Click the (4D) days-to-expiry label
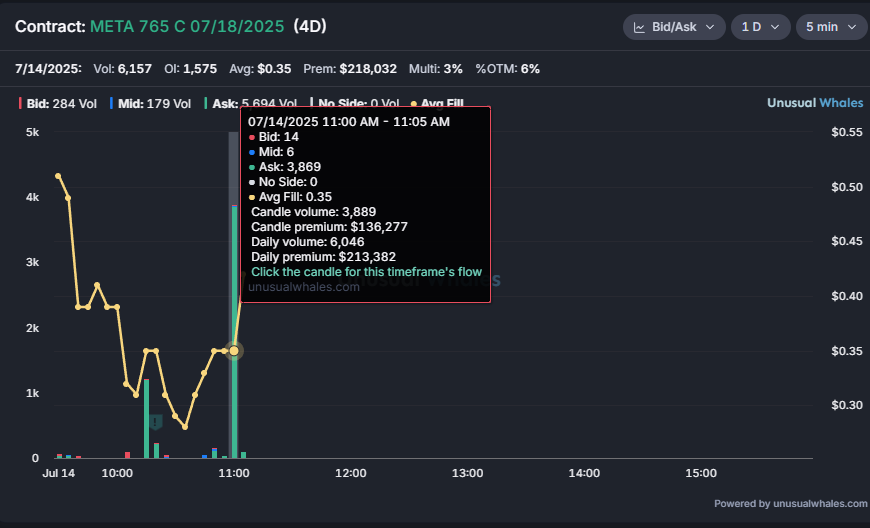Viewport: 870px width, 528px height. 310,27
